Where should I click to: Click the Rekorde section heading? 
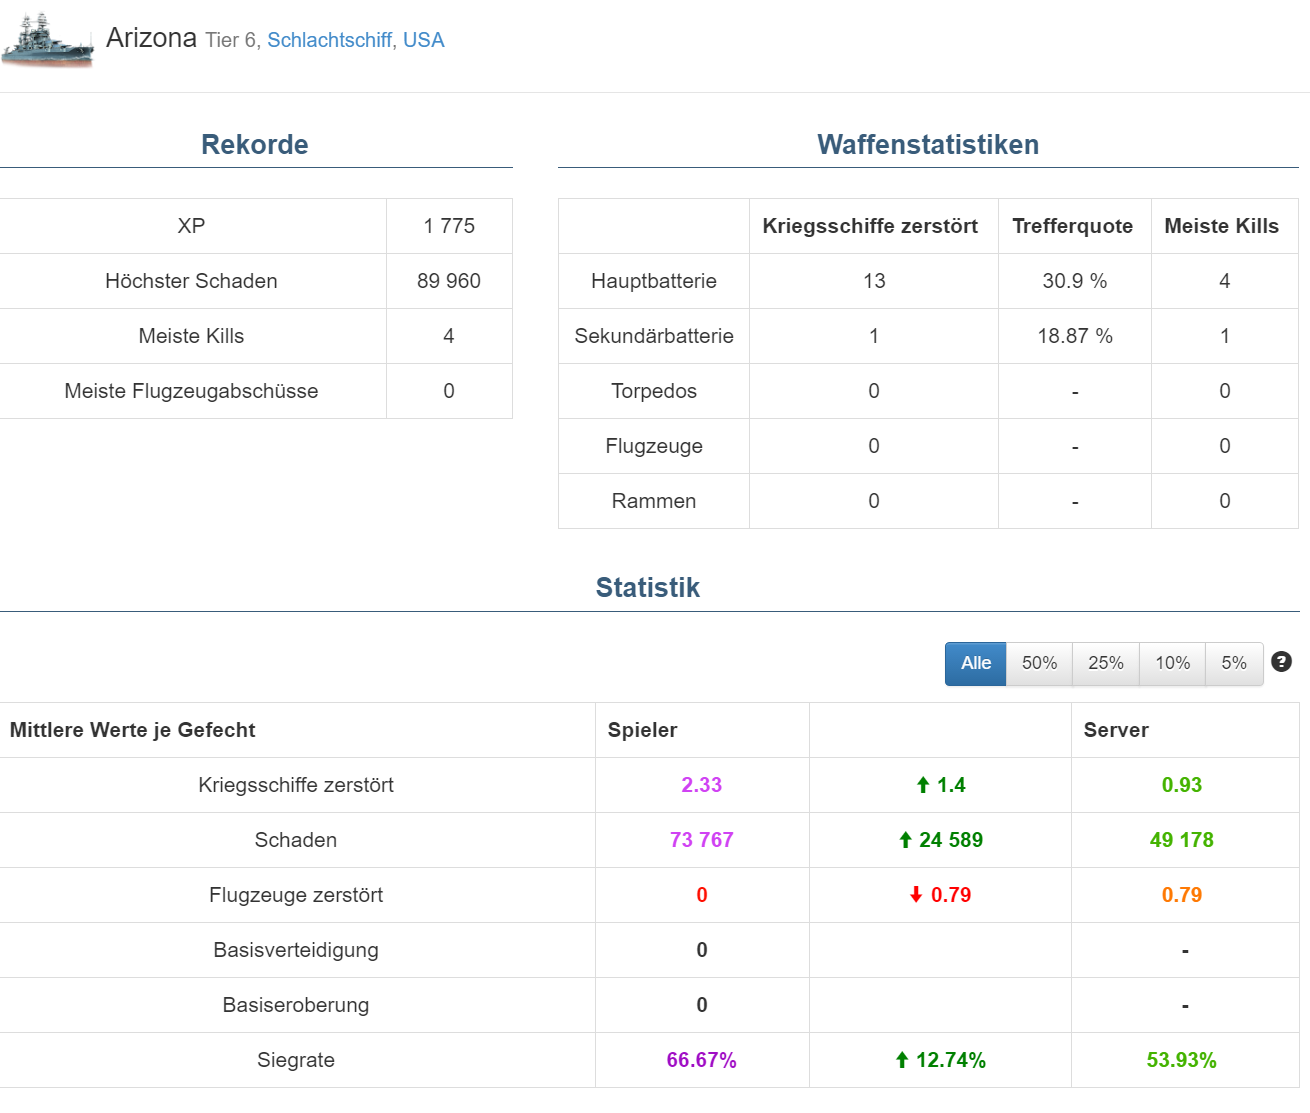click(x=255, y=145)
